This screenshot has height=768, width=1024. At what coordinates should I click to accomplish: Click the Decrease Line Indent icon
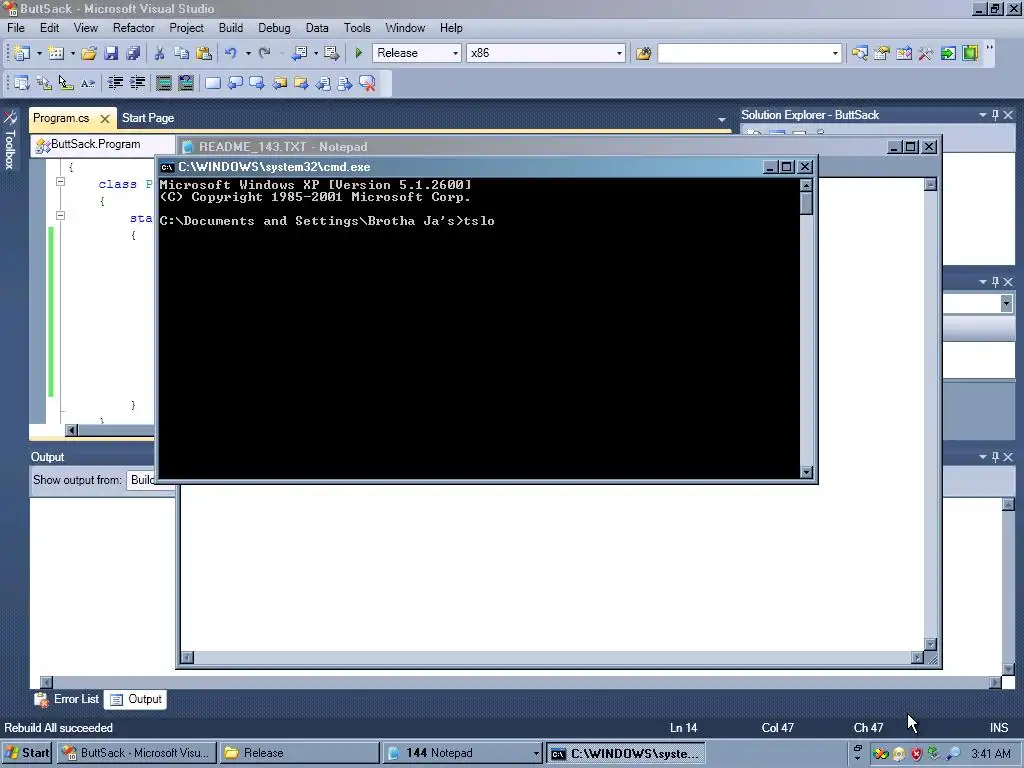116,83
